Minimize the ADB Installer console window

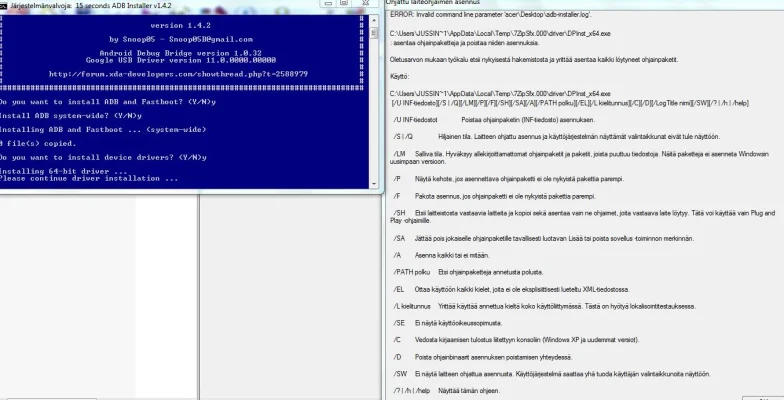point(327,5)
